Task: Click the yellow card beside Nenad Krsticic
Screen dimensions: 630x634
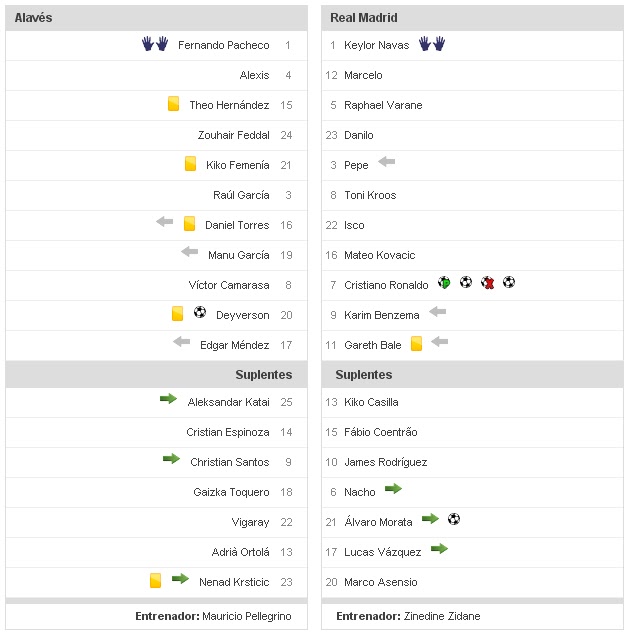Action: pyautogui.click(x=155, y=580)
